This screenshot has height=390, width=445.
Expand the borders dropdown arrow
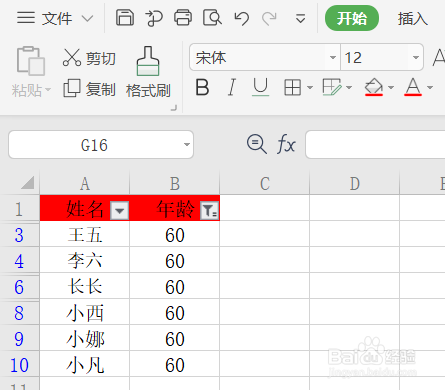pyautogui.click(x=310, y=88)
